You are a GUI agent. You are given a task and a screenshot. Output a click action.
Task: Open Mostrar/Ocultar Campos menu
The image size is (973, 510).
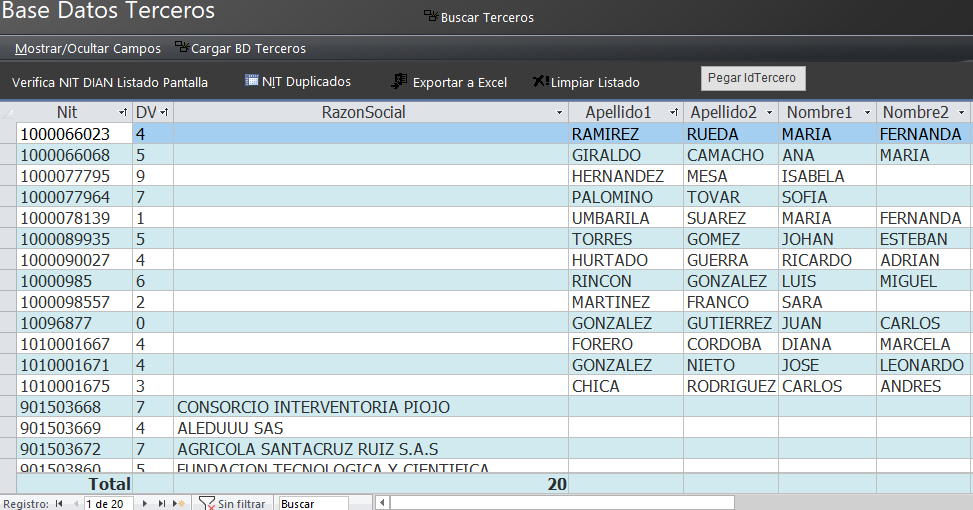[88, 48]
